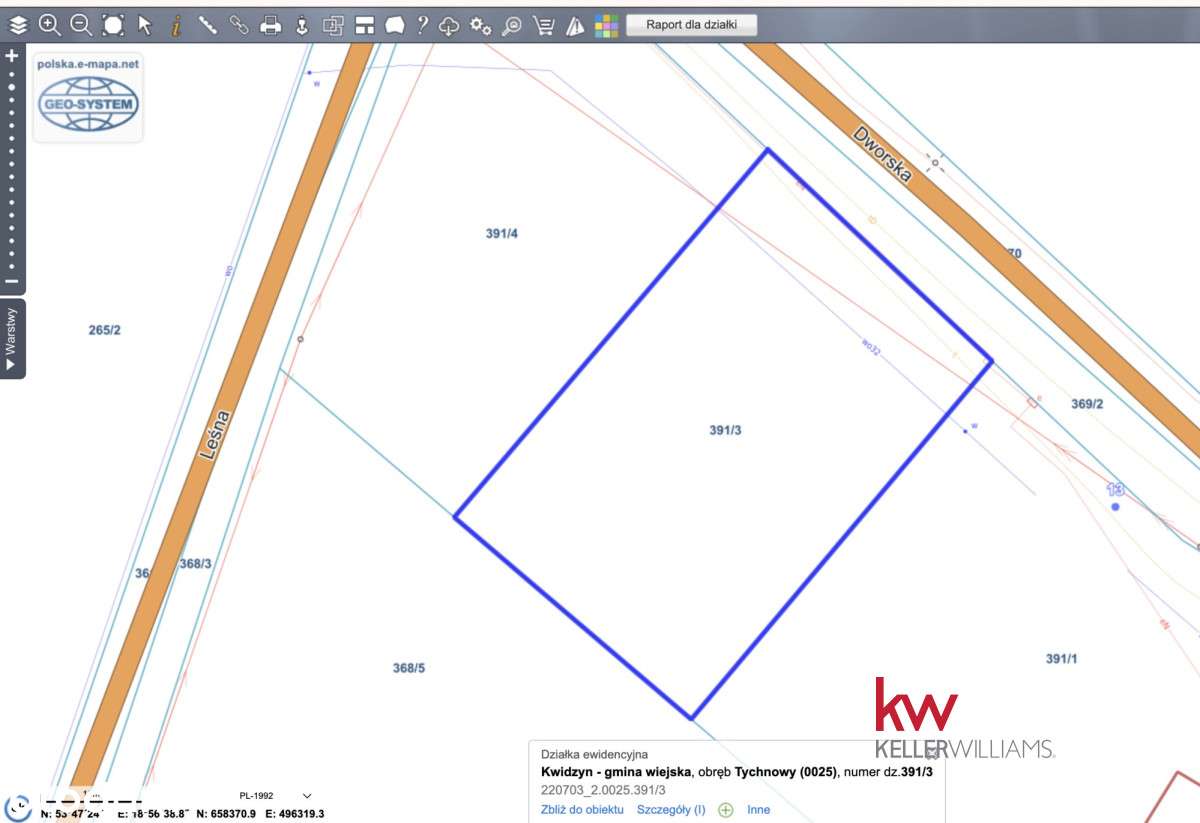Click the street view figure icon
Screen dimensions: 1200x823
(x=301, y=25)
